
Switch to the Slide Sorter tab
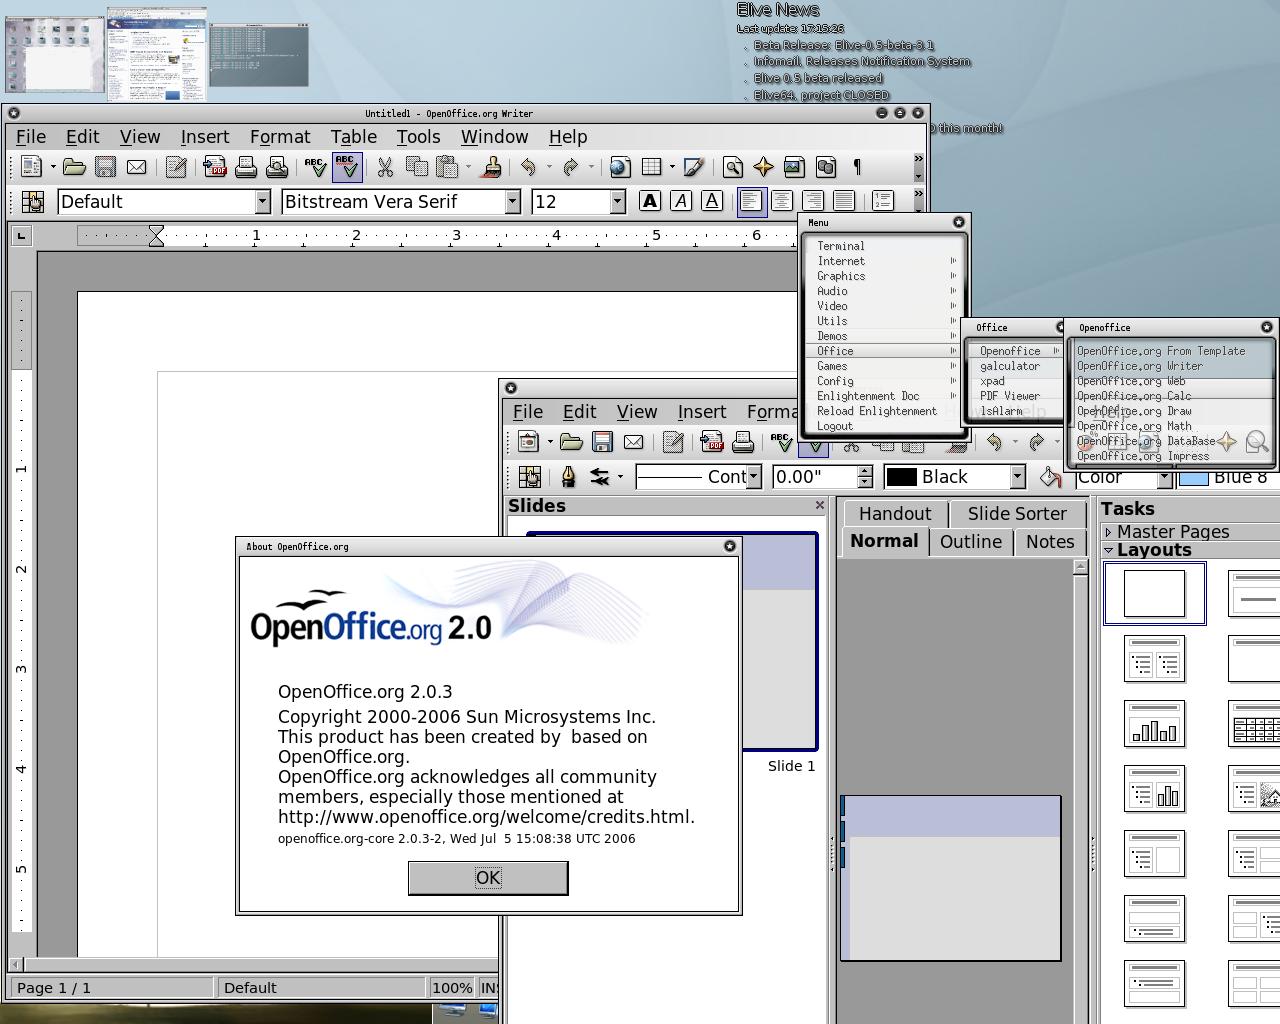1017,514
